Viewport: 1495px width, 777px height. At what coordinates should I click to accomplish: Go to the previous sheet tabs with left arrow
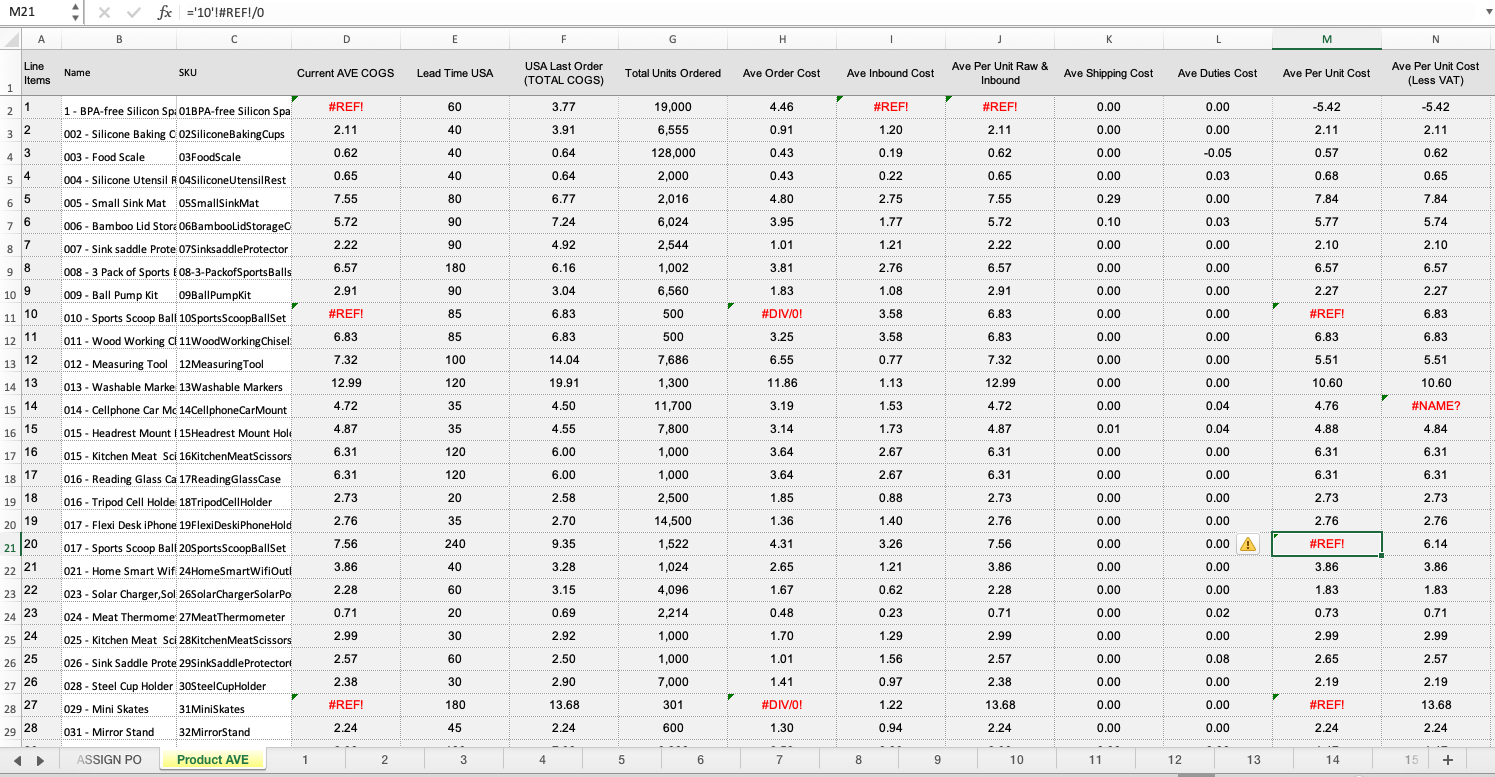[17, 760]
